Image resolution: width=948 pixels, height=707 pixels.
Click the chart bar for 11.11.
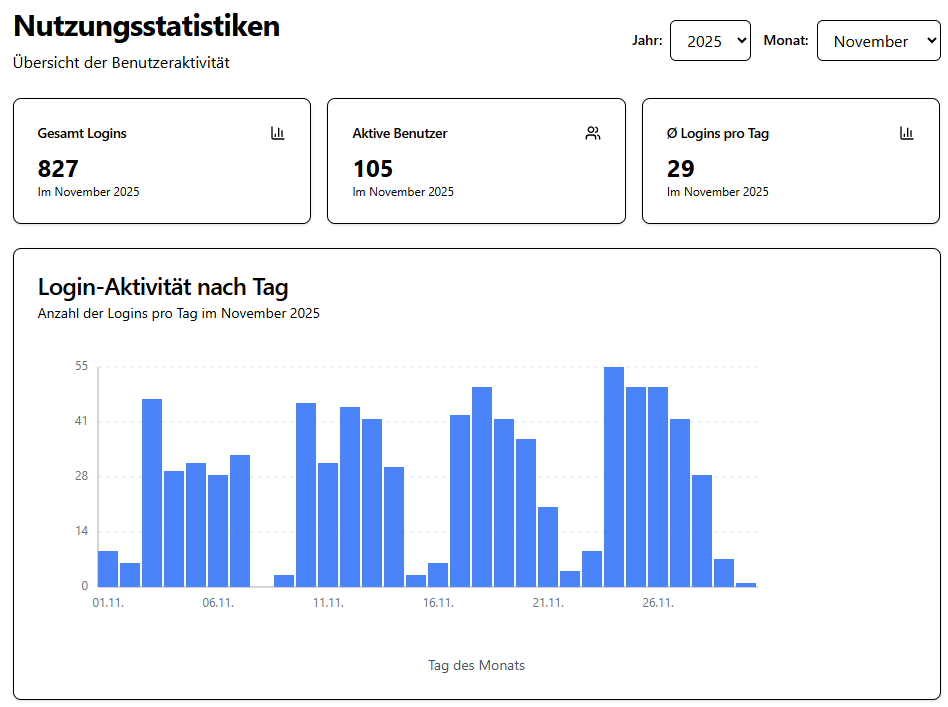click(328, 525)
